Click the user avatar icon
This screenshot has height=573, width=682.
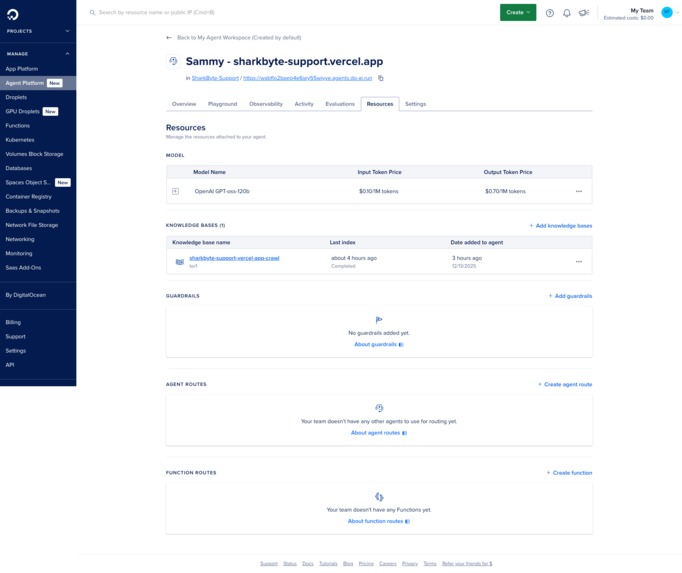click(x=667, y=13)
